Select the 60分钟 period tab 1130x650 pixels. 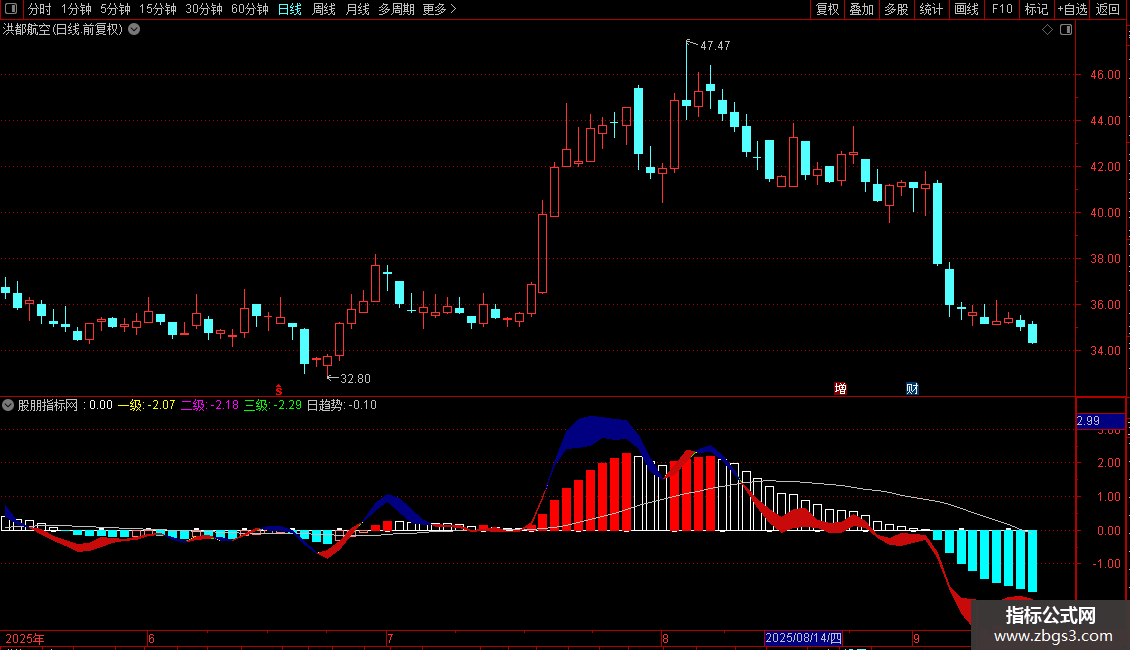249,9
